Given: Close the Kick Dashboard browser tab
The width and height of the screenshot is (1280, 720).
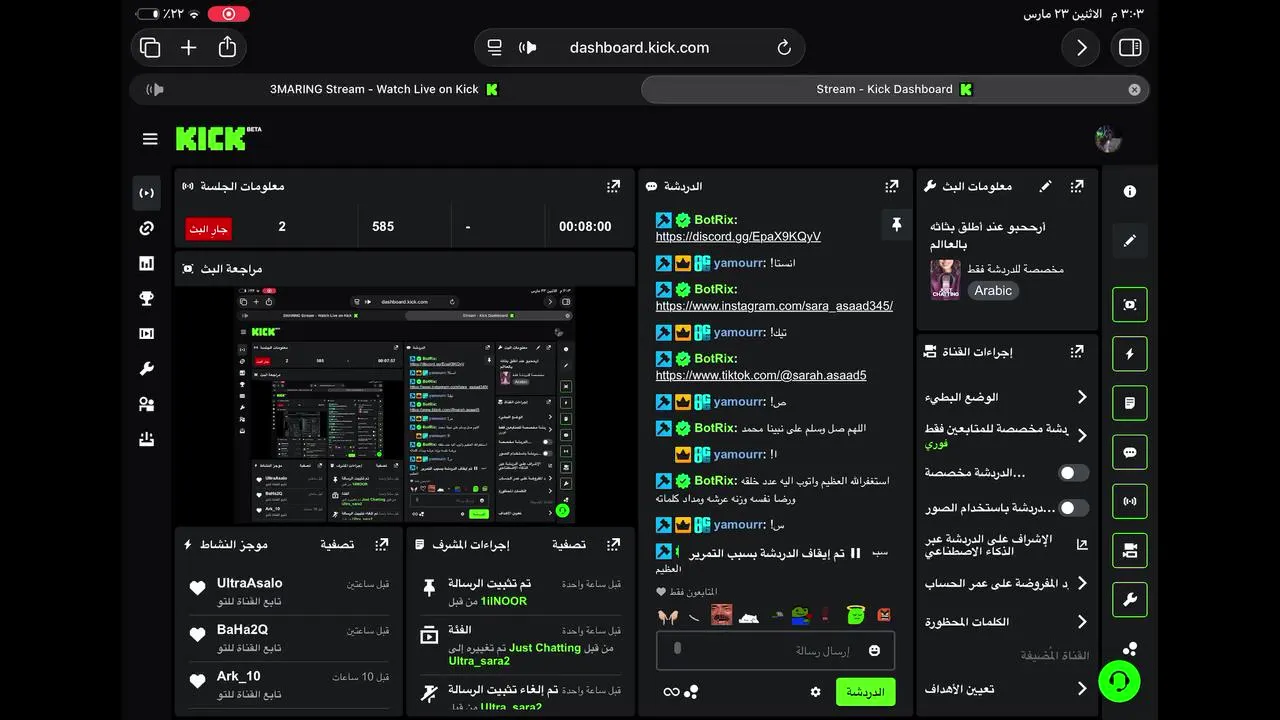Looking at the screenshot, I should 1134,89.
